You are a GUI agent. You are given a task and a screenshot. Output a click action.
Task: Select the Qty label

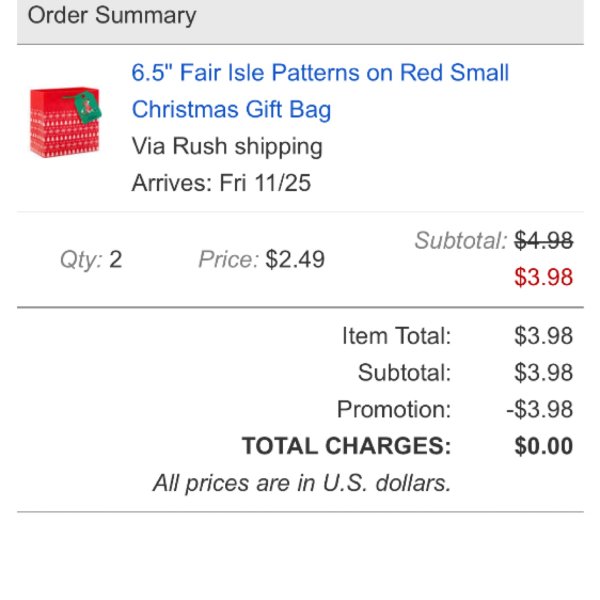(x=81, y=260)
